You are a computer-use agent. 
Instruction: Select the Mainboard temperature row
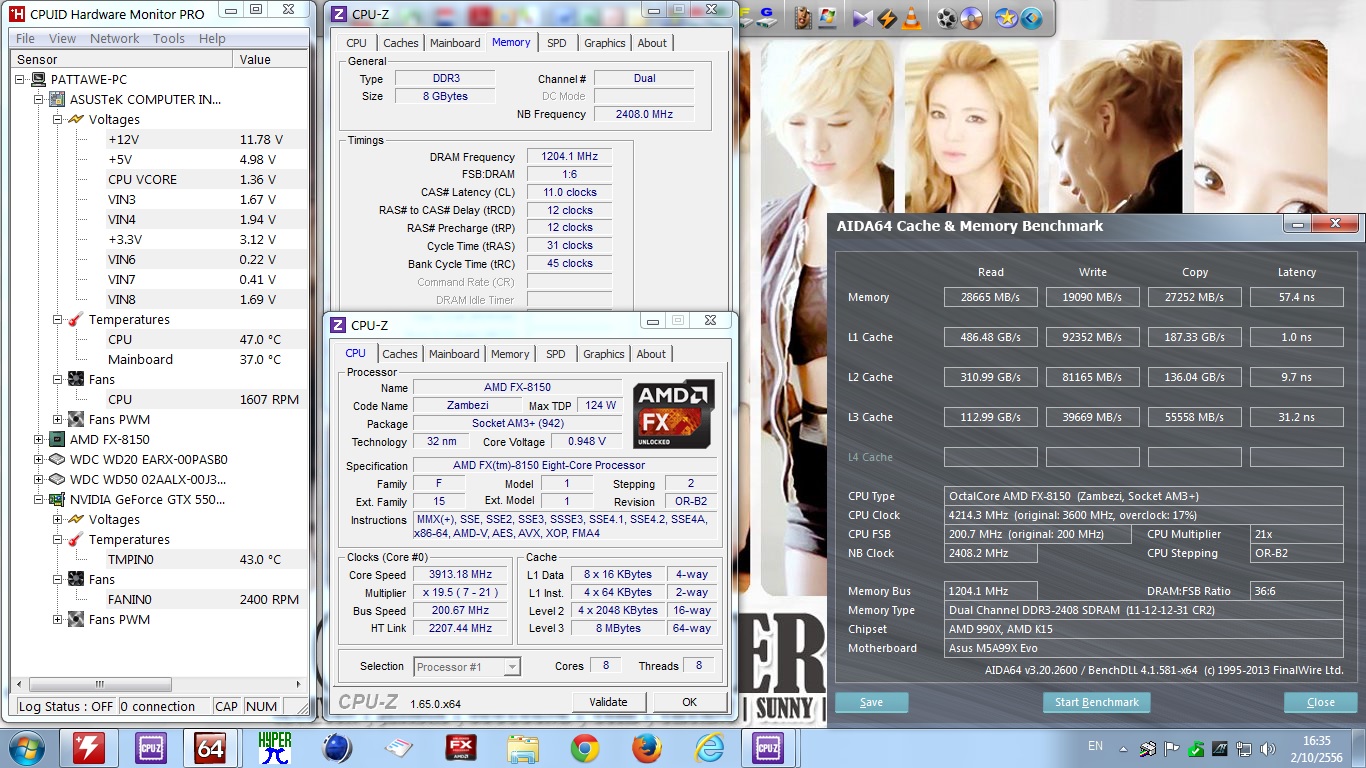point(207,359)
